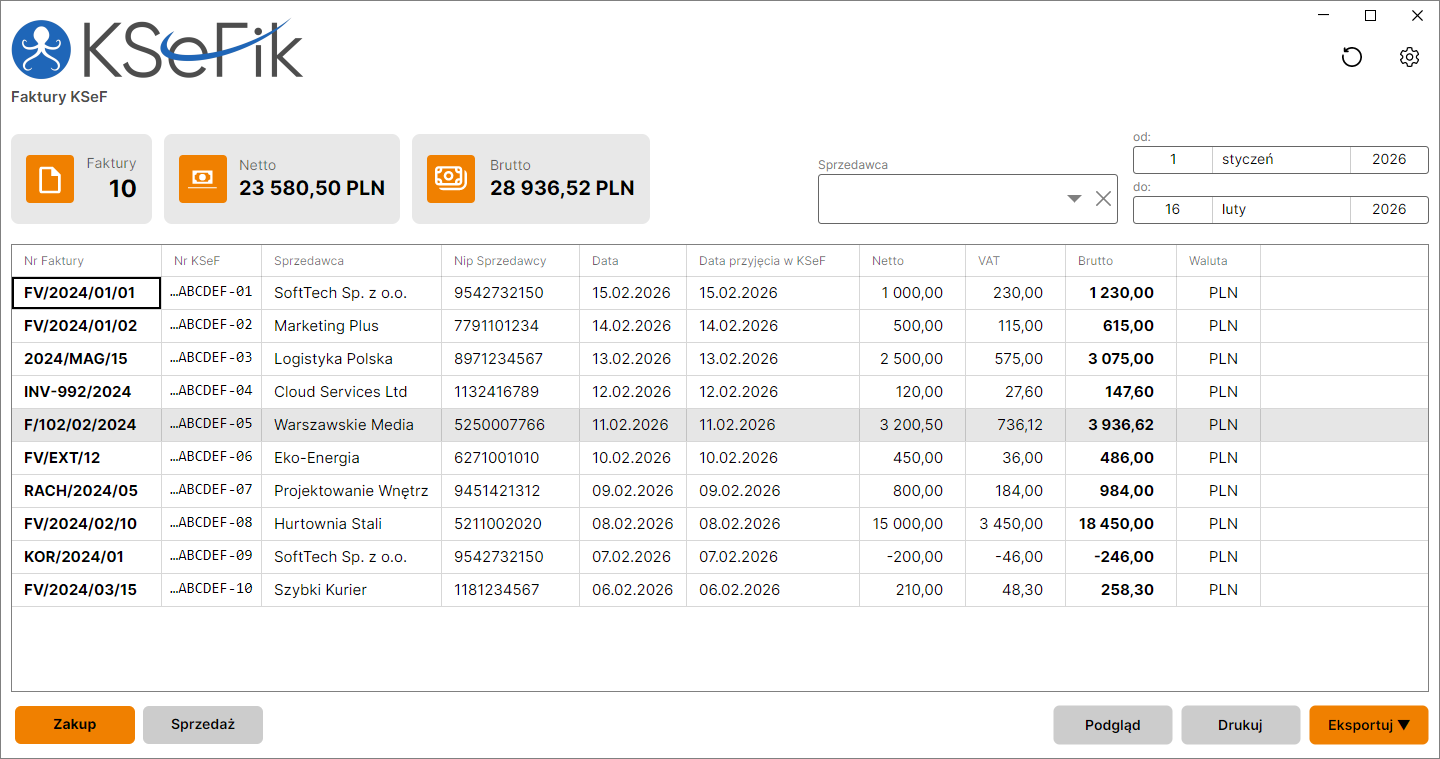Click the end date year field
This screenshot has height=759, width=1440.
coord(1389,209)
